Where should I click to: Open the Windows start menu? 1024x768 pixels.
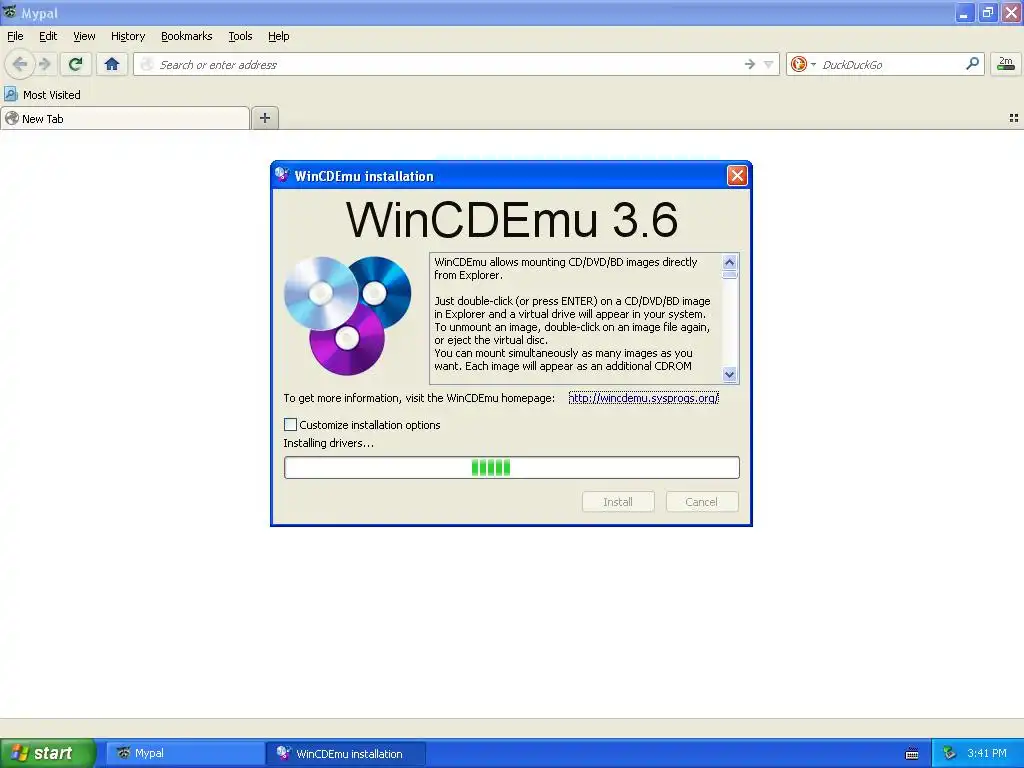pyautogui.click(x=47, y=753)
